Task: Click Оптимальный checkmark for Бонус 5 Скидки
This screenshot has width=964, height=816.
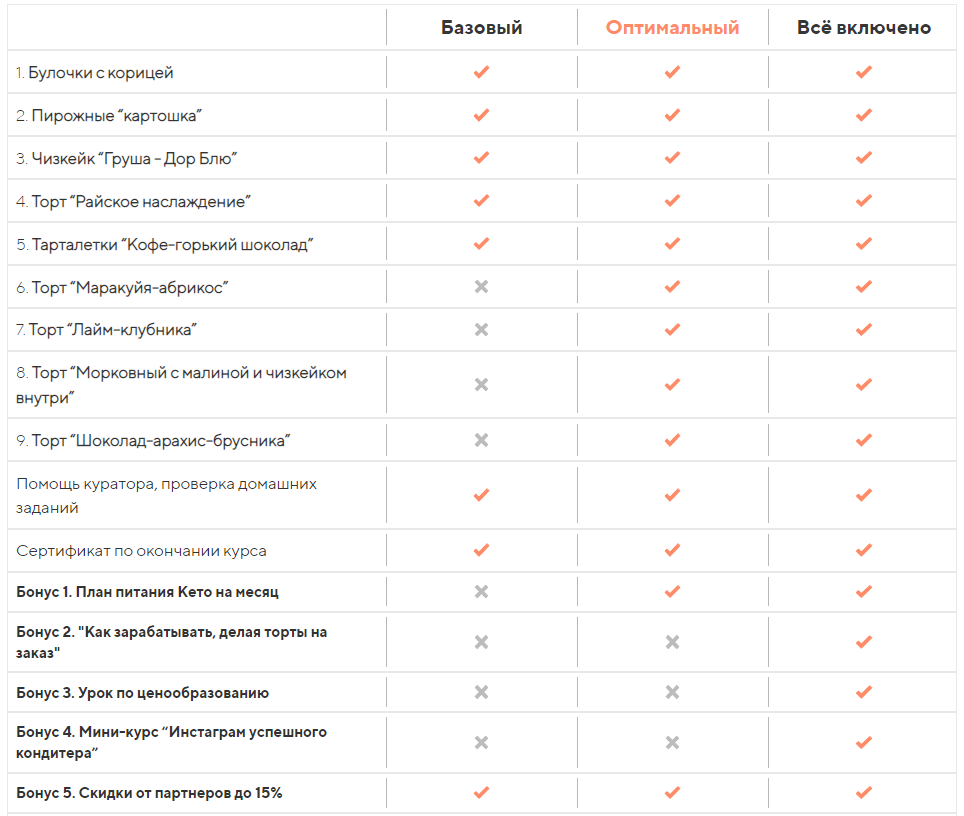Action: point(673,793)
